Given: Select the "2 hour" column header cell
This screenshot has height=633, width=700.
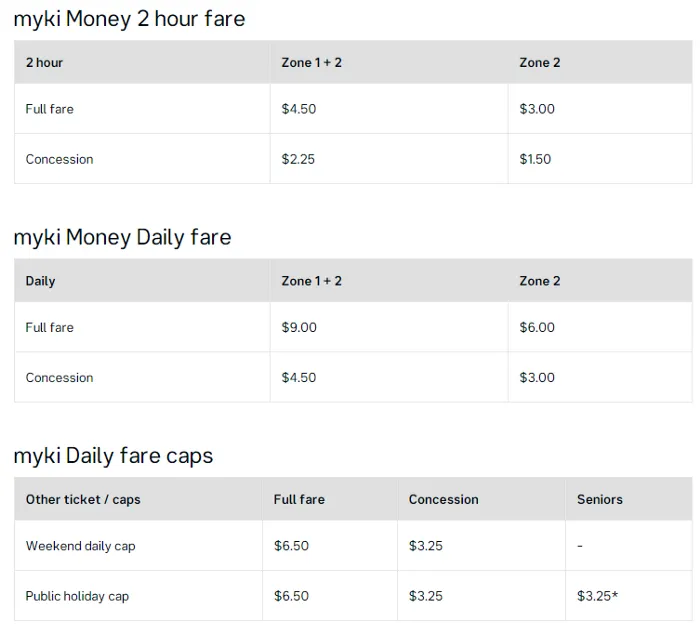Looking at the screenshot, I should coord(44,63).
